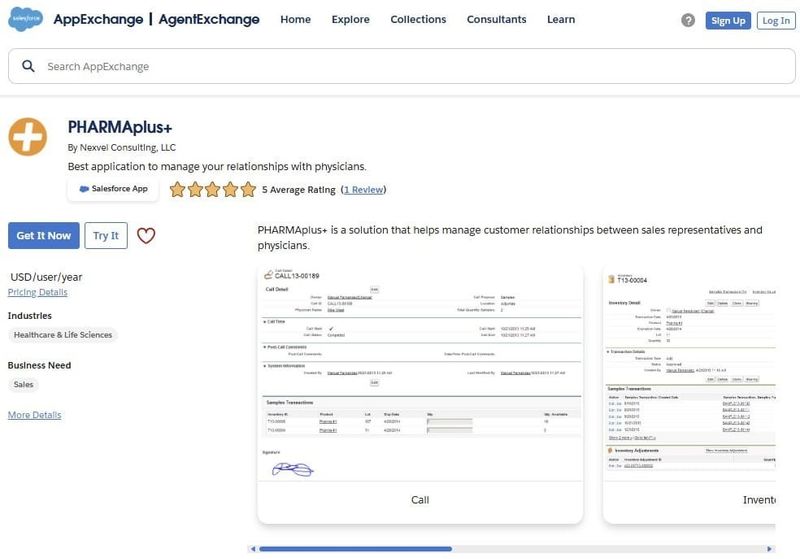This screenshot has width=800, height=559.
Task: Click the AppExchange title link
Action: (x=98, y=19)
